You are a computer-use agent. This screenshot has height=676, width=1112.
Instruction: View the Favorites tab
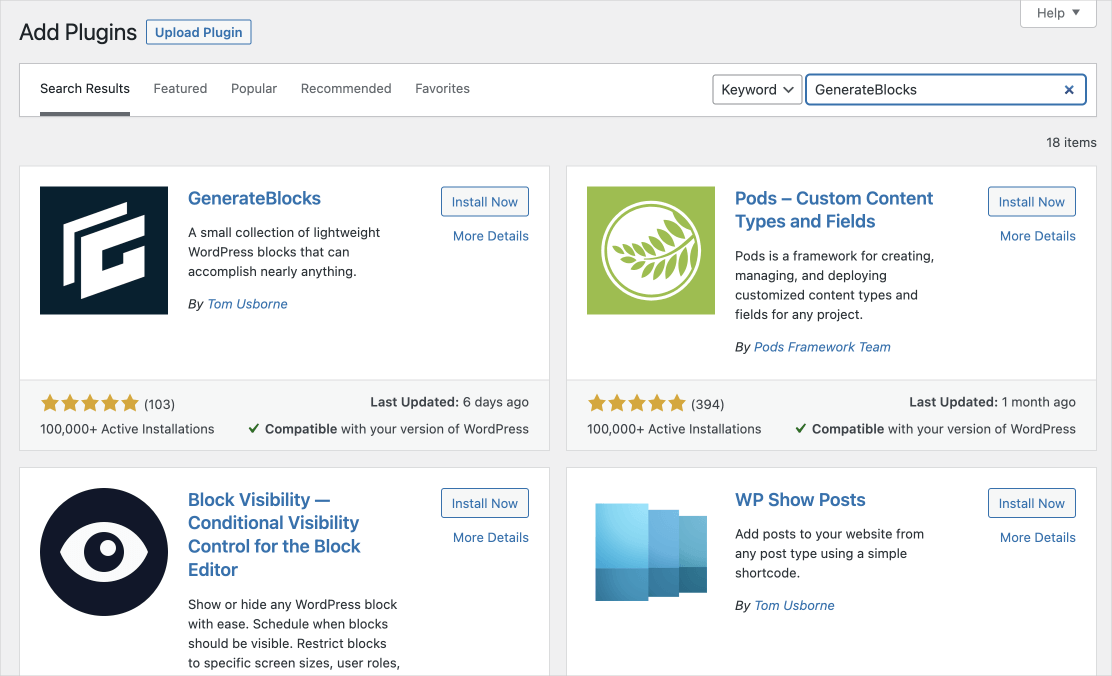point(443,89)
